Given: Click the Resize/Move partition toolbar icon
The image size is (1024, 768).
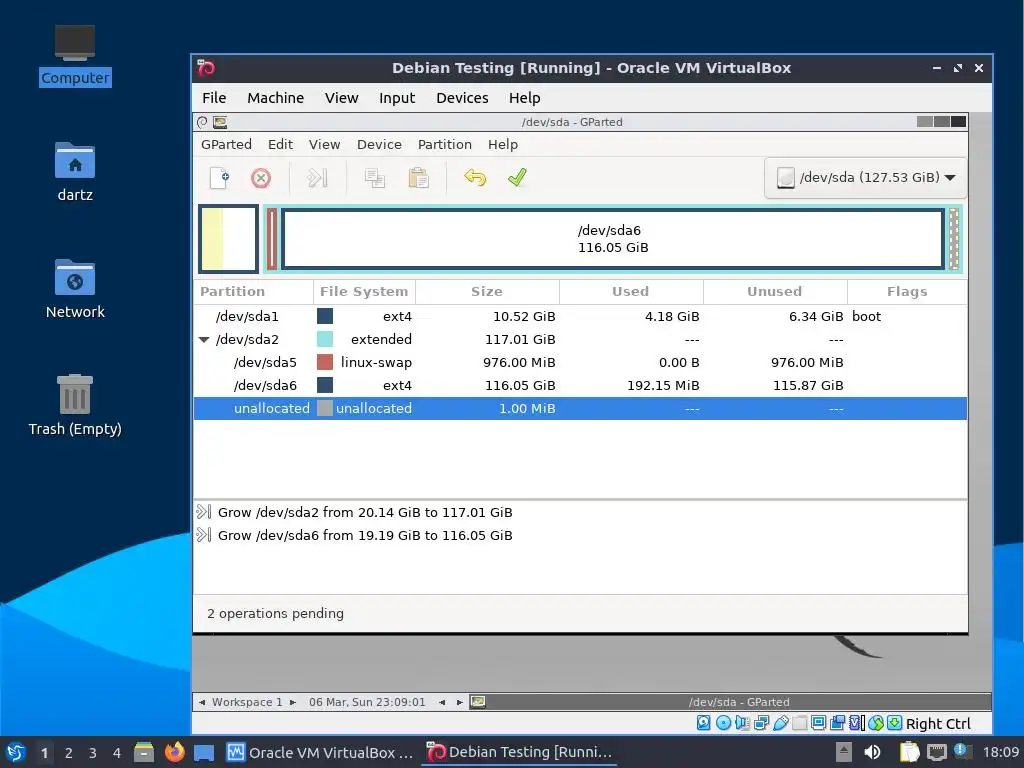Looking at the screenshot, I should pos(317,178).
